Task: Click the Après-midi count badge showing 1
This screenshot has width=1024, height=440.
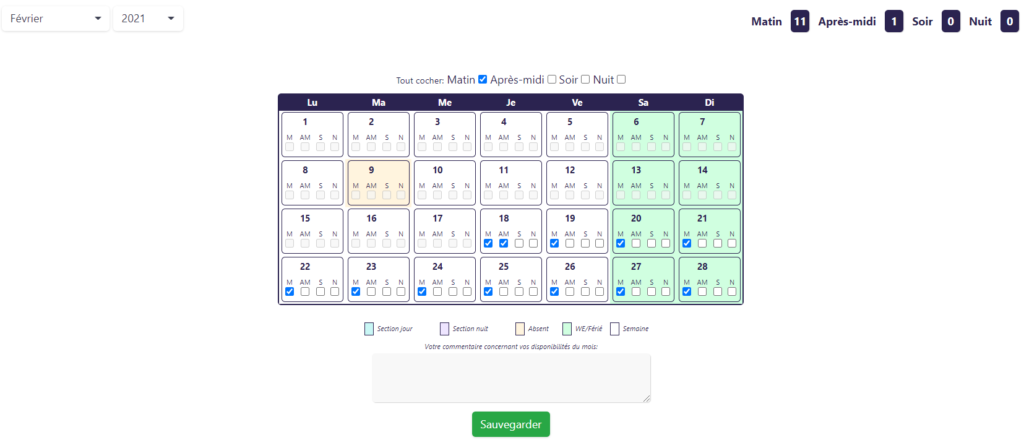Action: (x=894, y=22)
